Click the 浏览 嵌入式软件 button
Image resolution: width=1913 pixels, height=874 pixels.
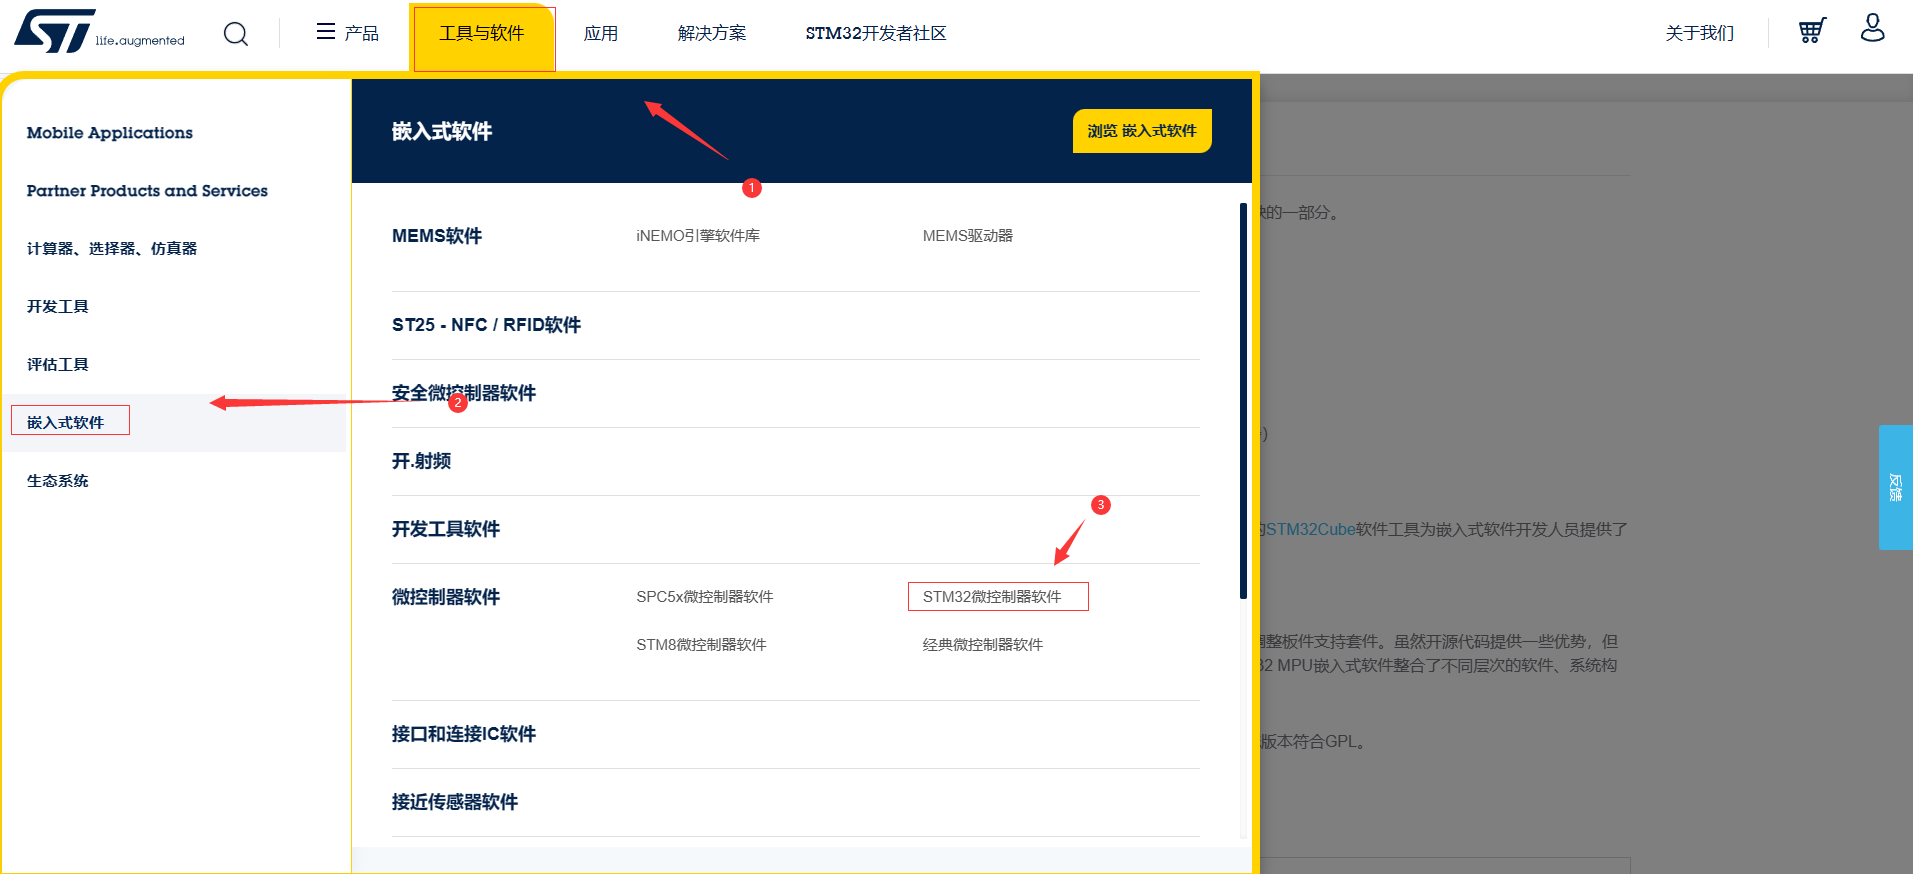[1142, 131]
